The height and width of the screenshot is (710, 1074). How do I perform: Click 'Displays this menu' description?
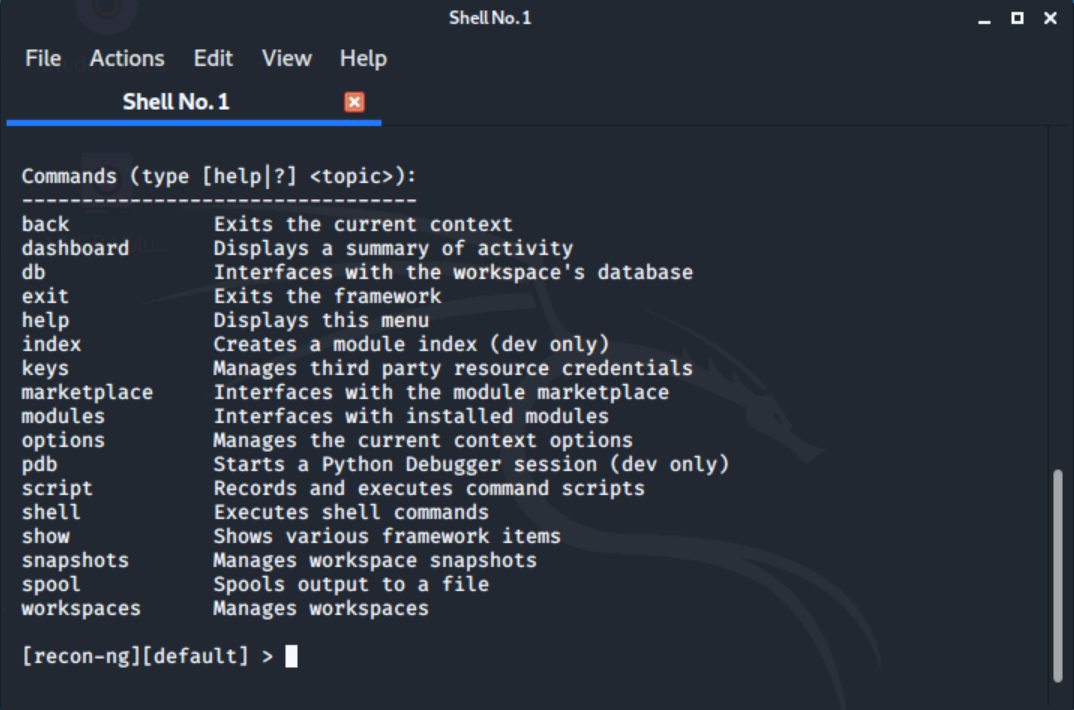tap(321, 320)
